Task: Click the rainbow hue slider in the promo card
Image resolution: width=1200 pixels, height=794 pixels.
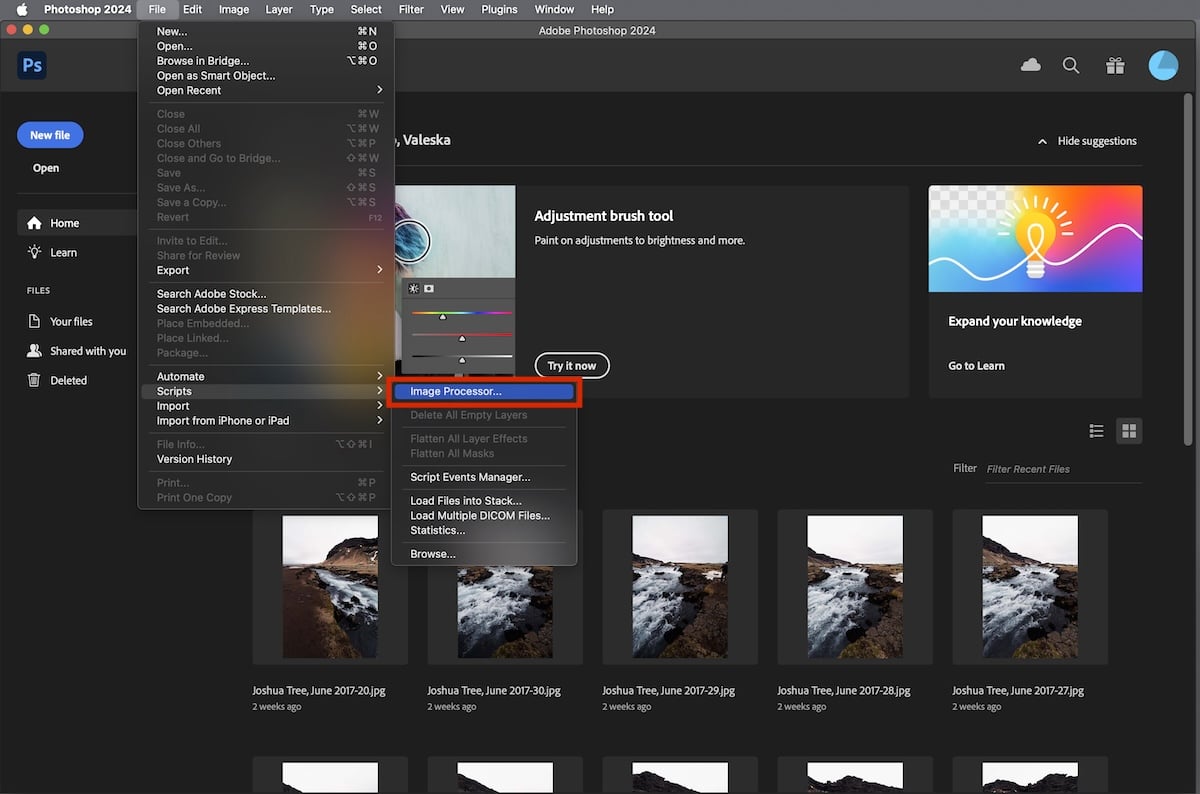Action: [x=457, y=311]
